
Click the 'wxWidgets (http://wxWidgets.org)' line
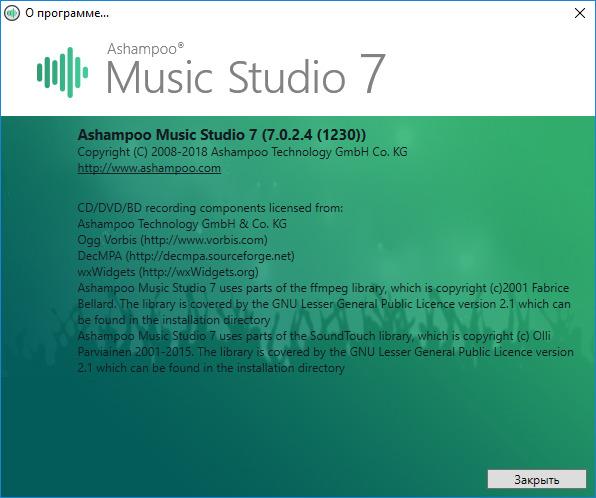(168, 272)
